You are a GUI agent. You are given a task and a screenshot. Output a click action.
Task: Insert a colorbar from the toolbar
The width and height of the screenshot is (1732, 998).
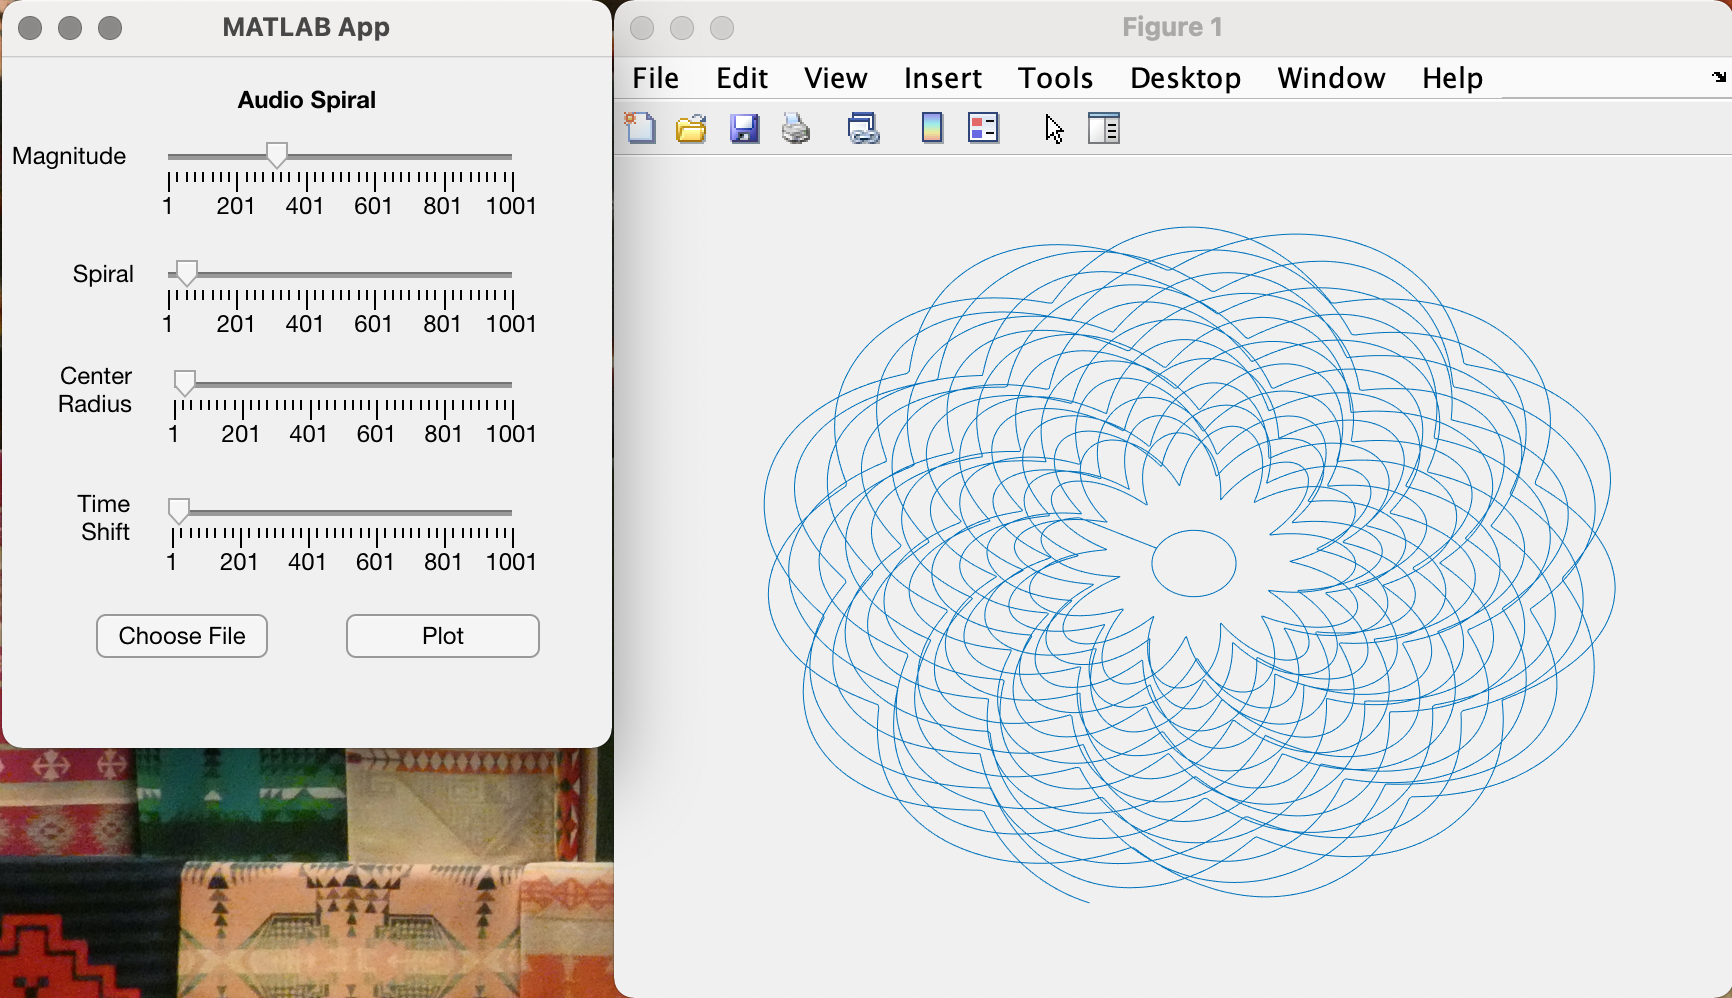coord(932,128)
